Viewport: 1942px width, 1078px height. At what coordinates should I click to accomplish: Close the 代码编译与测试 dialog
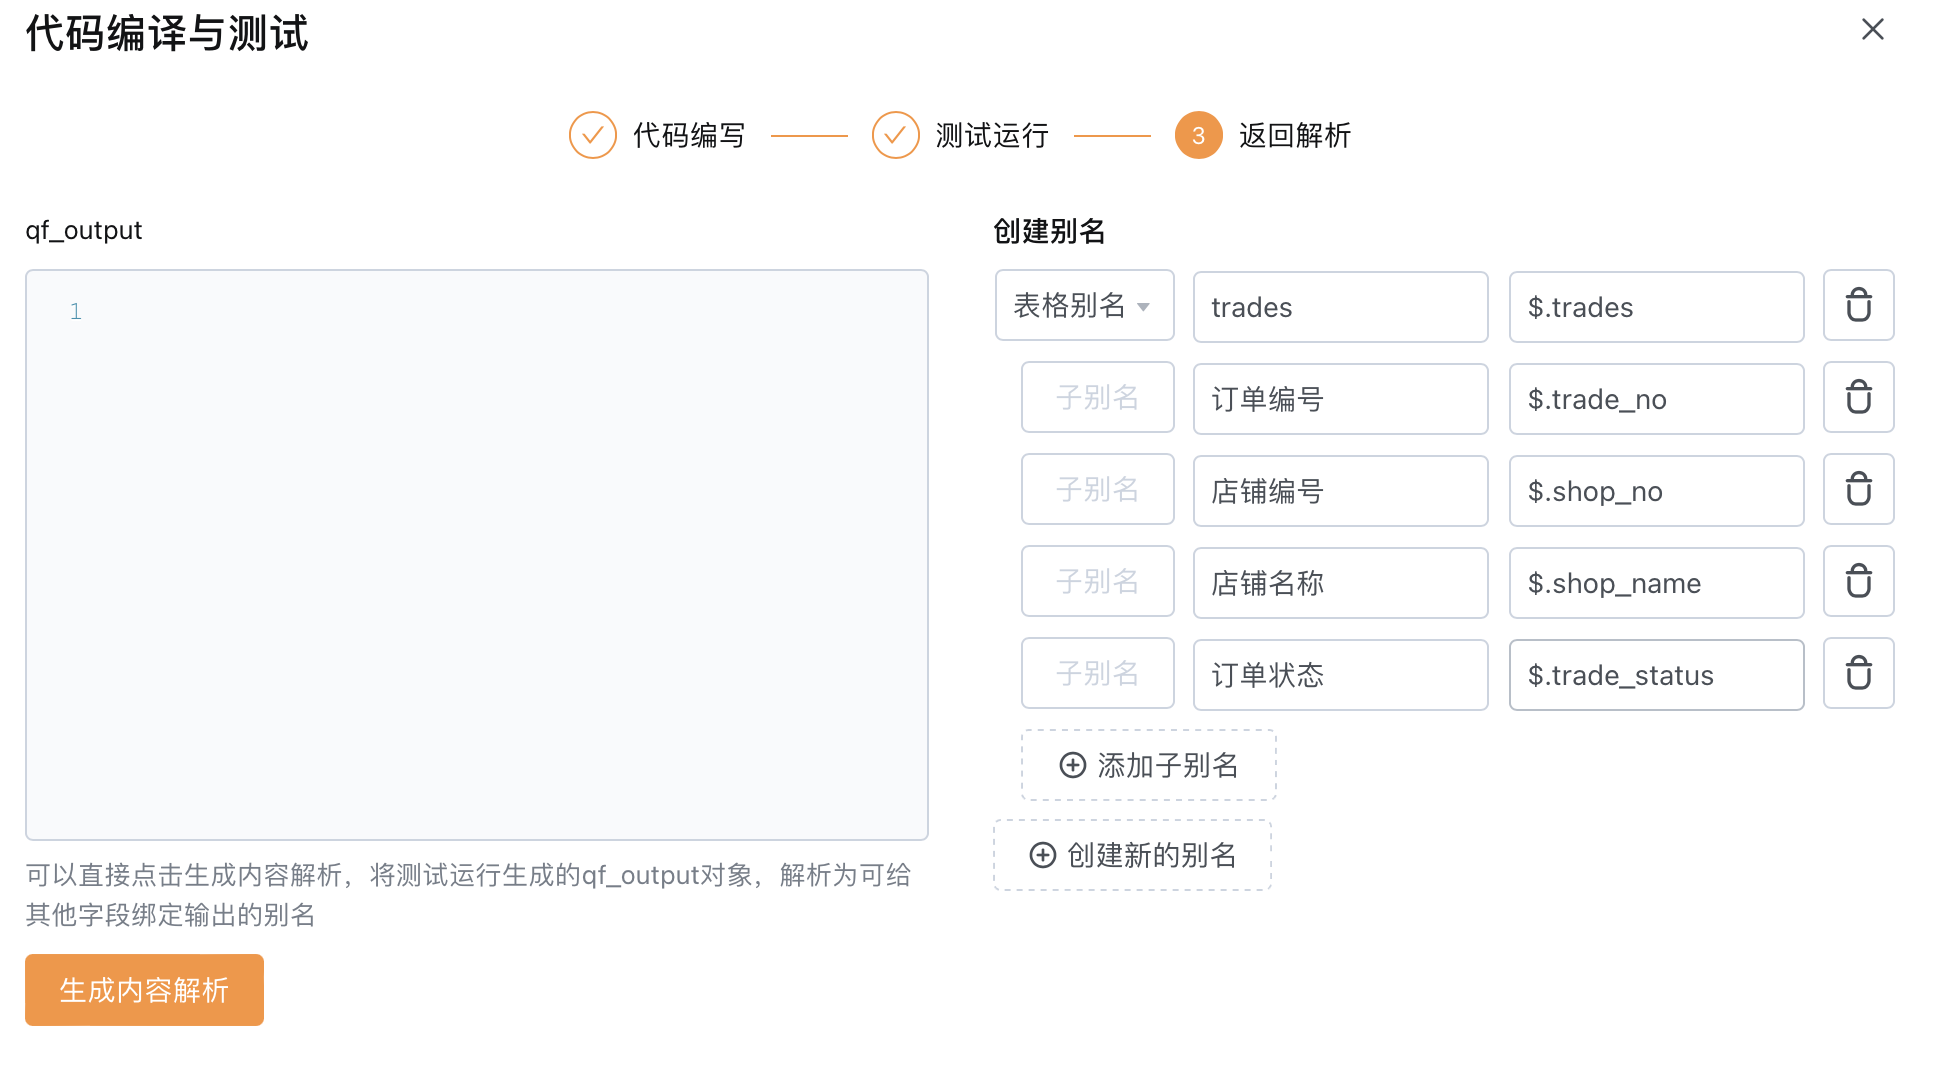coord(1872,29)
